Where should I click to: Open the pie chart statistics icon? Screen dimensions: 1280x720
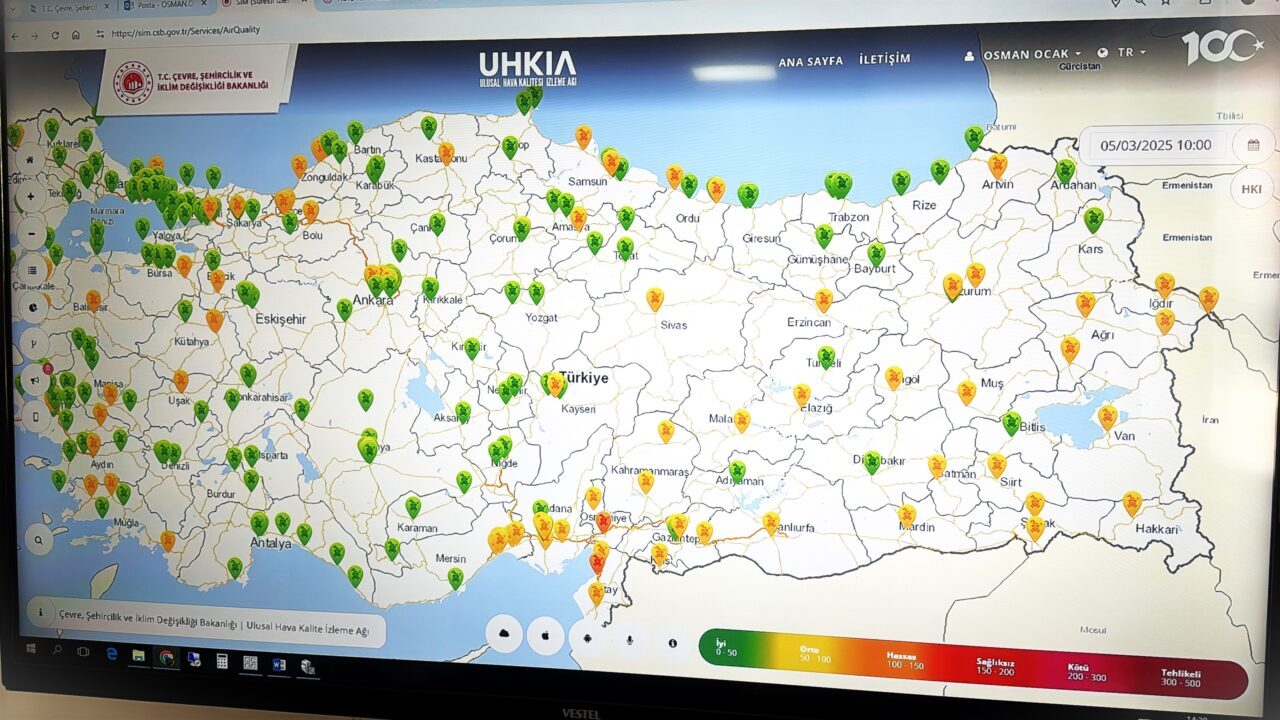(x=33, y=307)
